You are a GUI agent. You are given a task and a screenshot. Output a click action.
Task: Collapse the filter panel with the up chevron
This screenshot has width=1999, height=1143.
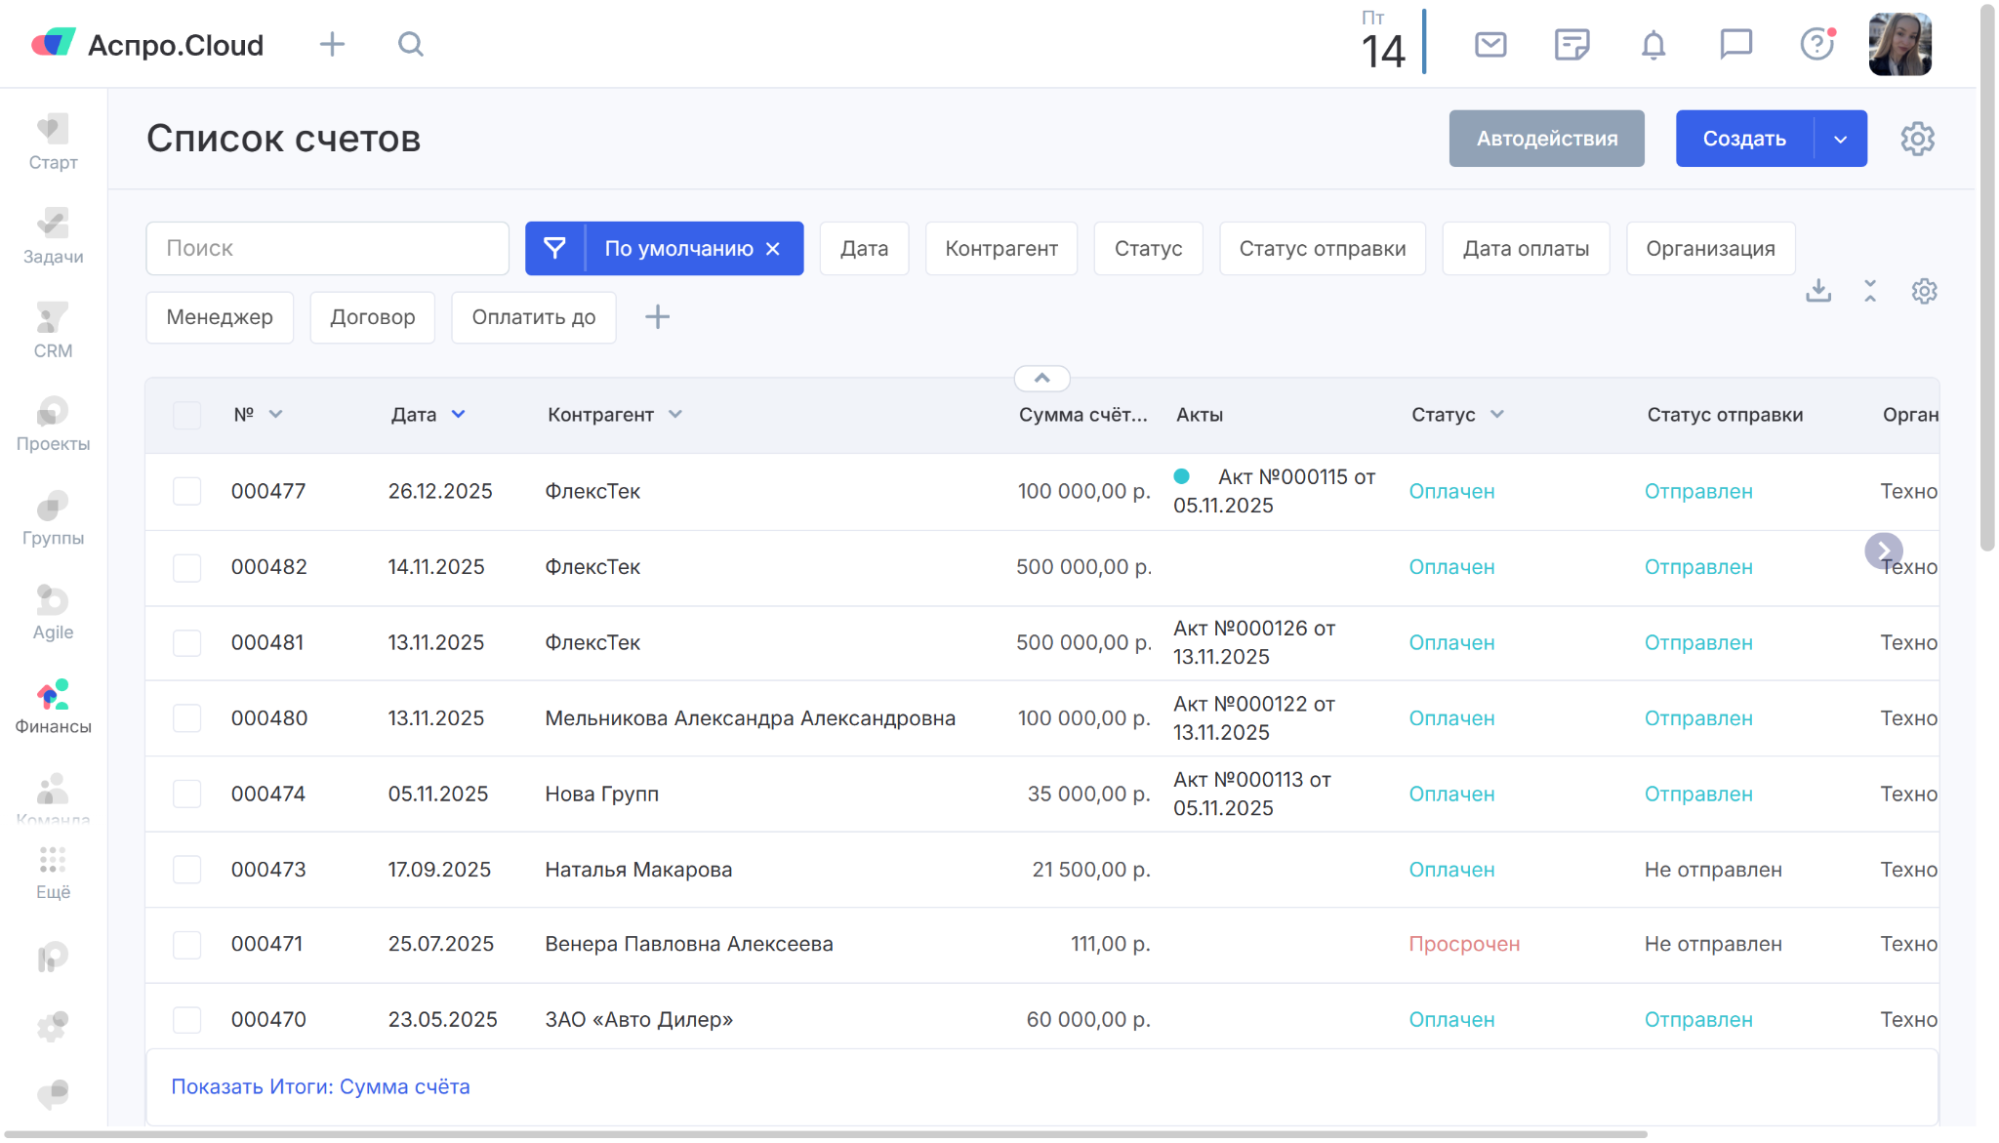(1041, 378)
